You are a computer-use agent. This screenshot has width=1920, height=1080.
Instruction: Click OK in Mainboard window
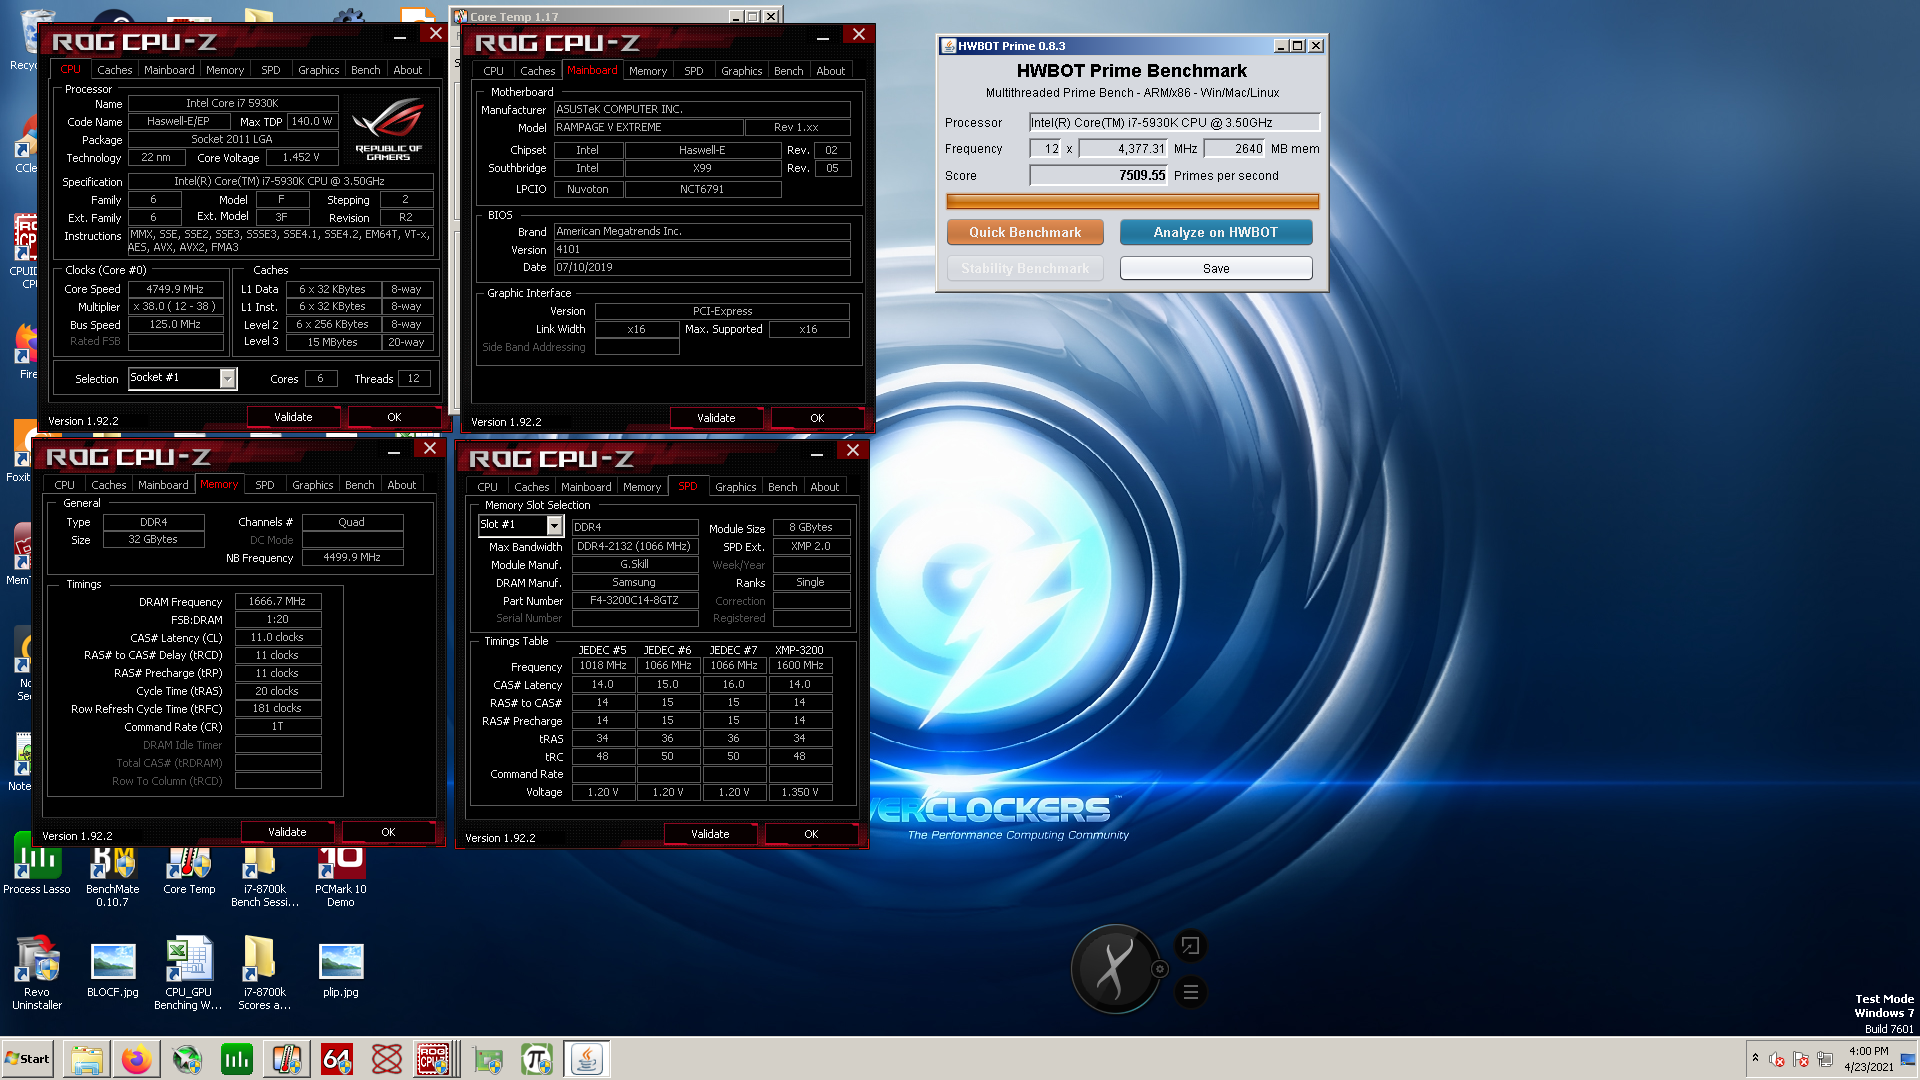[817, 418]
